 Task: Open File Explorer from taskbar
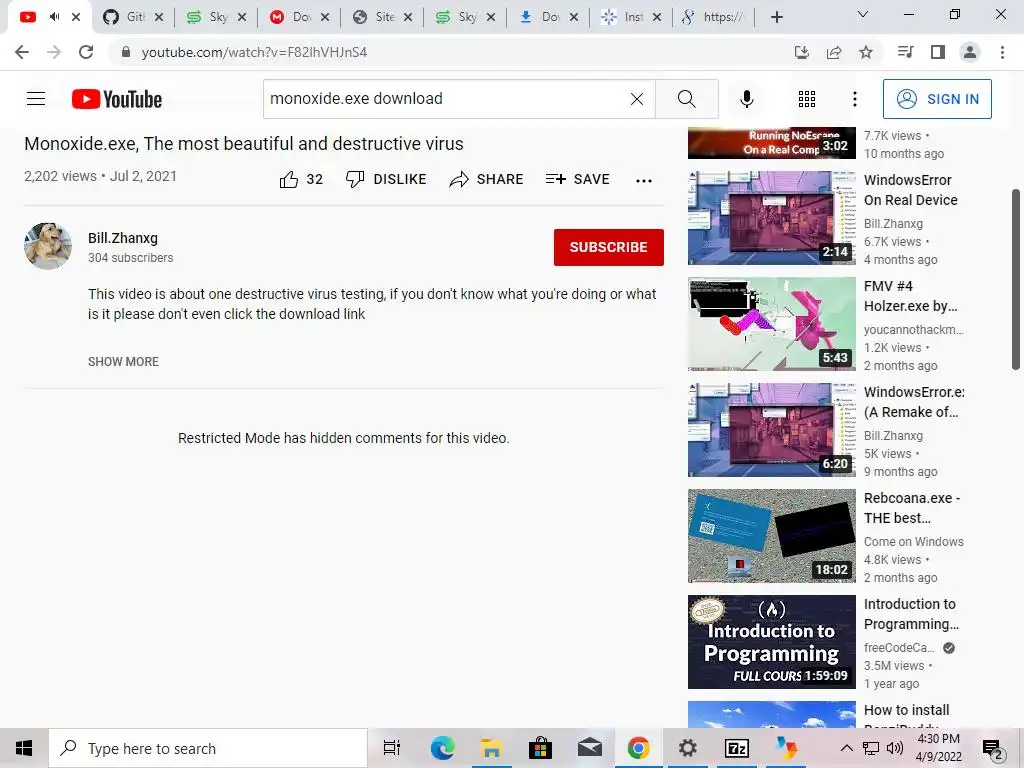[491, 748]
